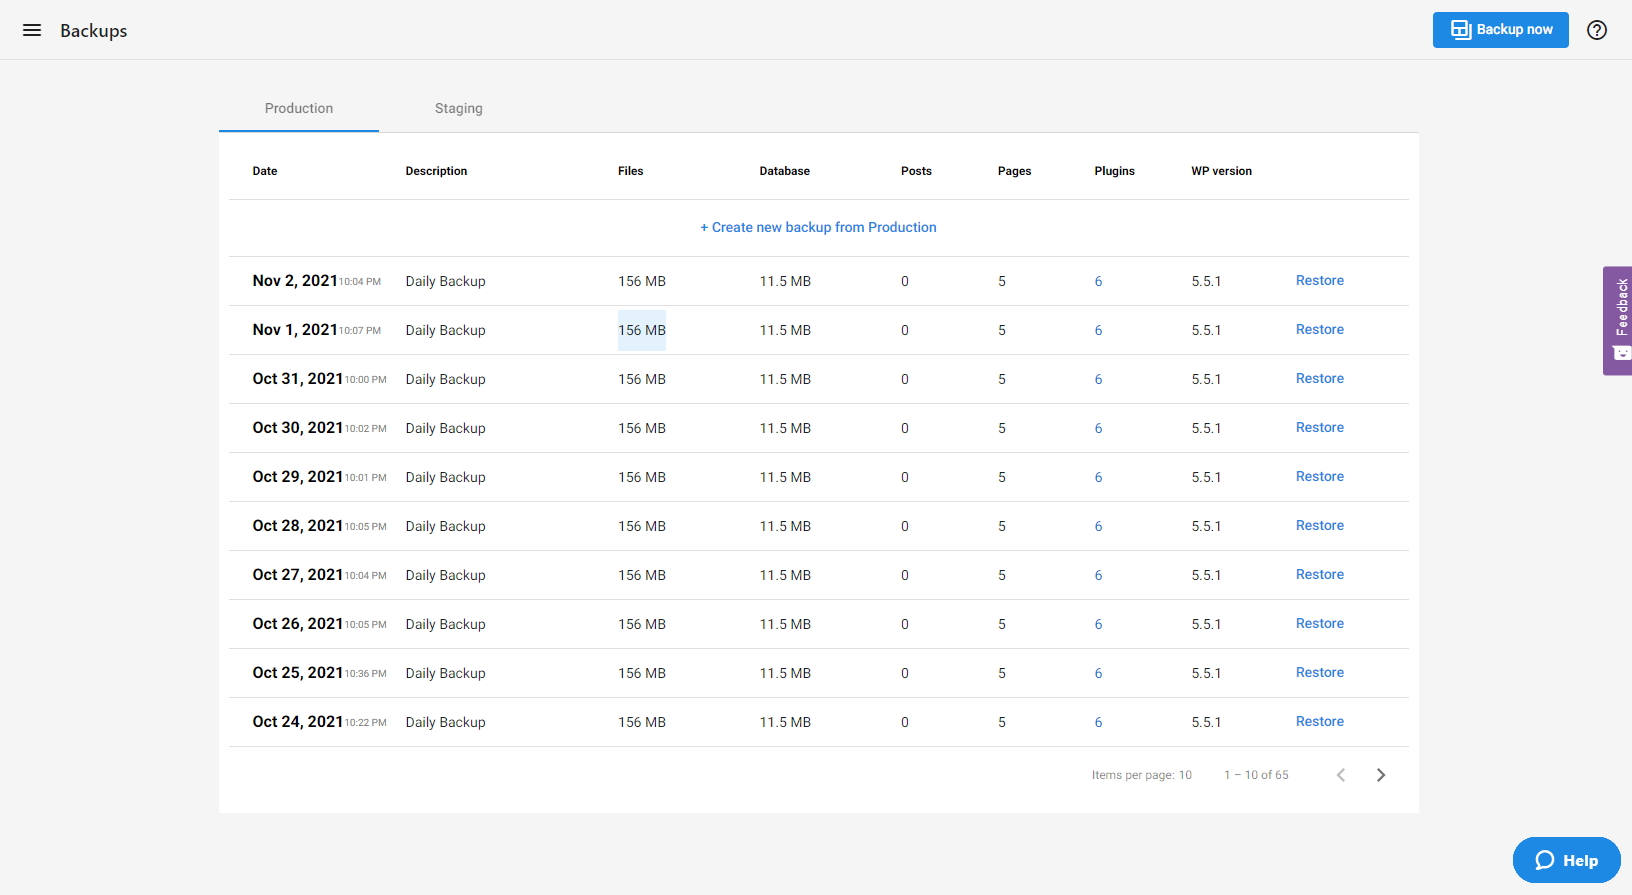Switch to the Staging tab

click(x=458, y=108)
